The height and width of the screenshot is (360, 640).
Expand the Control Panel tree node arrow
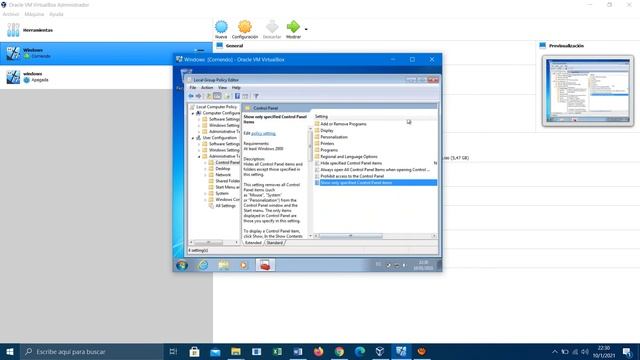pos(206,162)
